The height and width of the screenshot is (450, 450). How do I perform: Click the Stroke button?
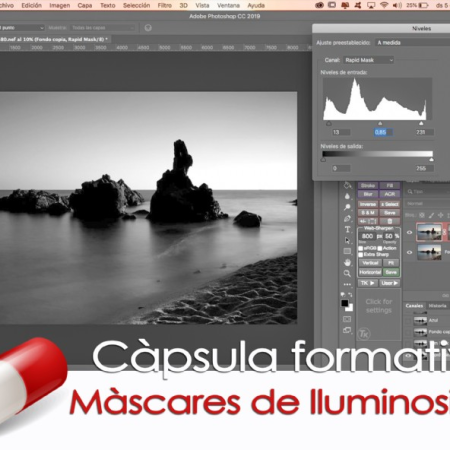coord(368,185)
